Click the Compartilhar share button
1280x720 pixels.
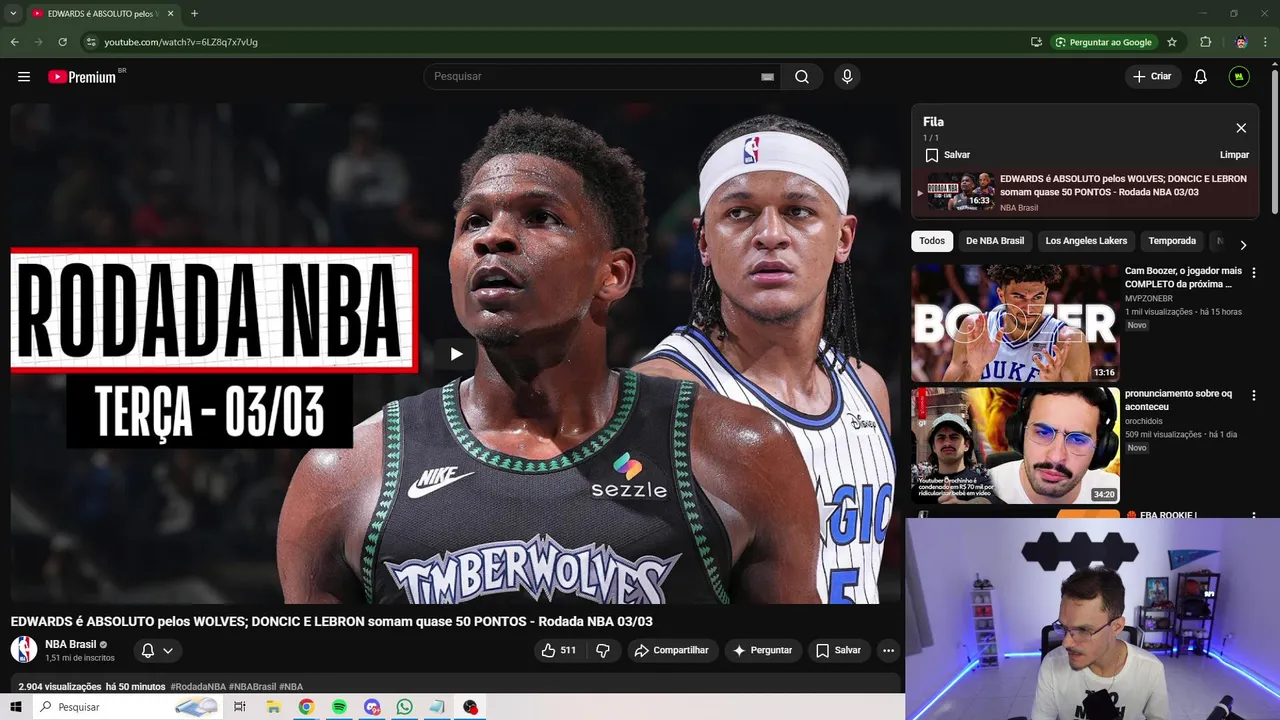(671, 650)
